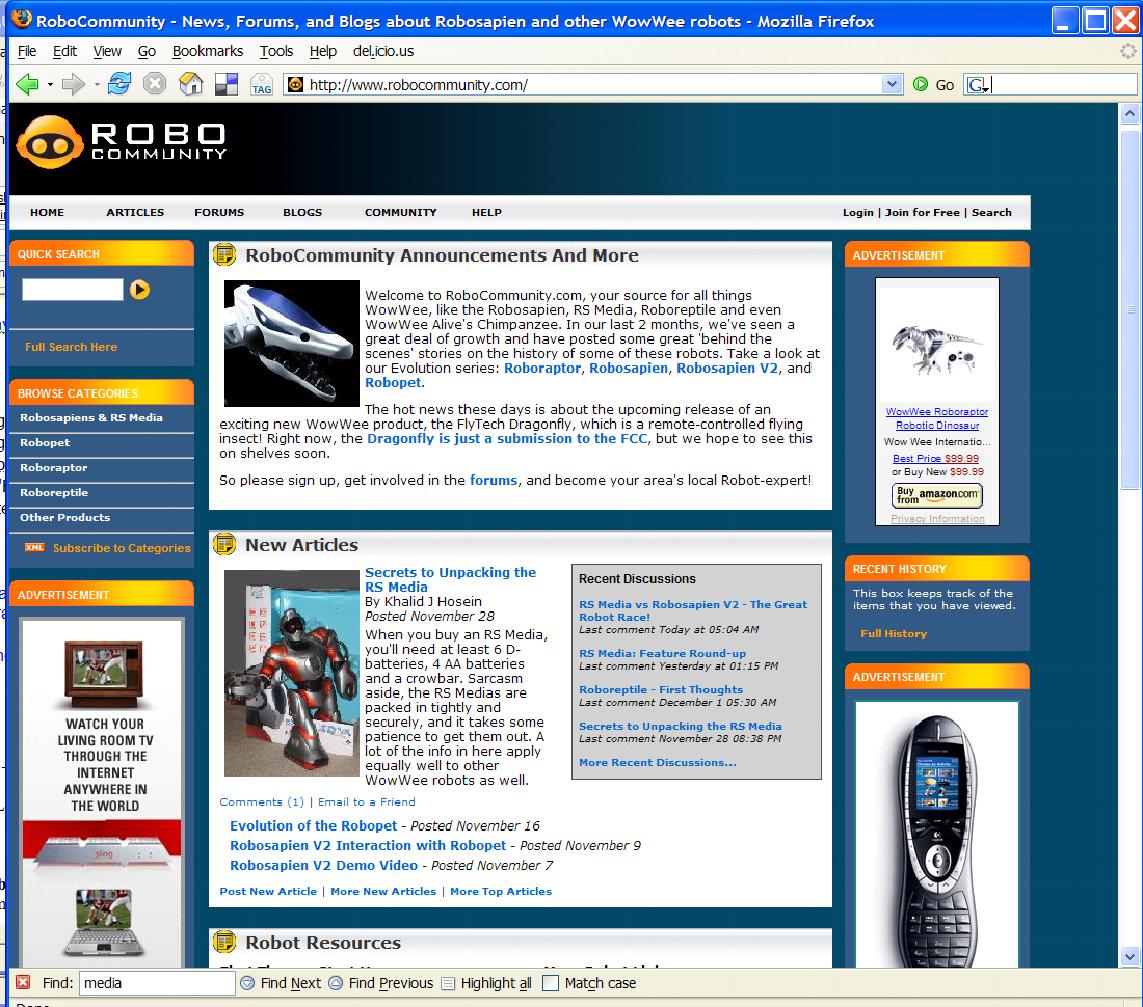Click the scrollbar up arrow
The height and width of the screenshot is (1007, 1143).
tap(1129, 113)
